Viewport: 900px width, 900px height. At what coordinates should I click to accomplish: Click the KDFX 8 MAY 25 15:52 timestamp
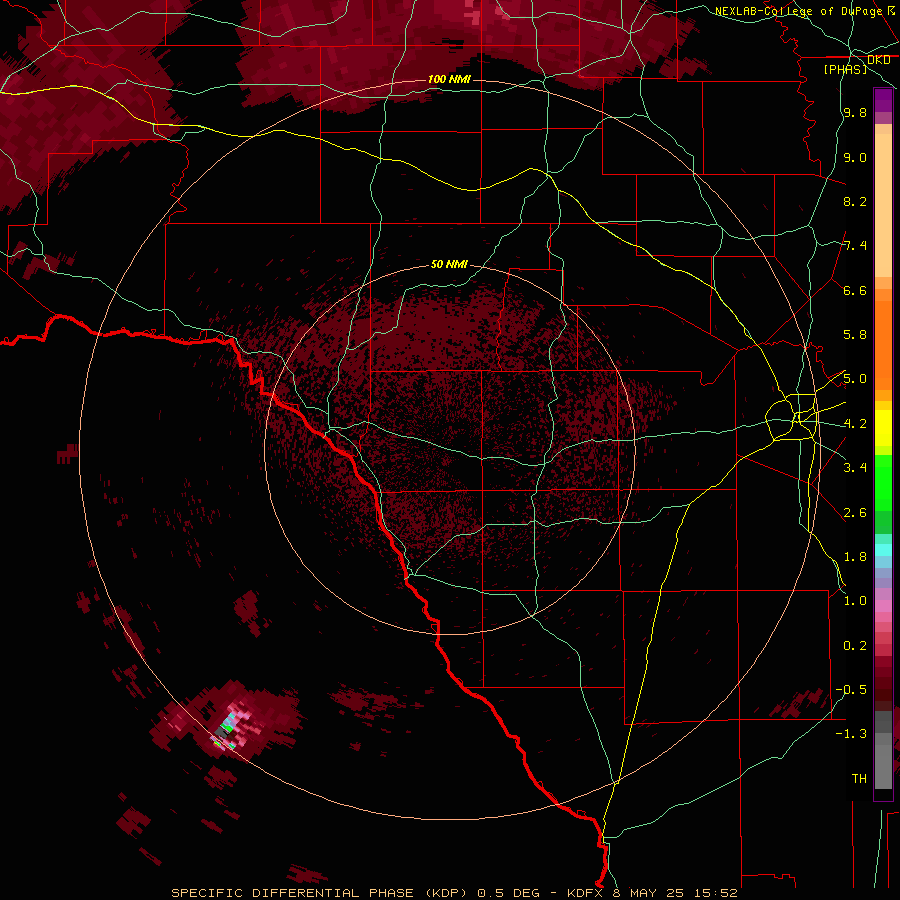click(x=652, y=893)
